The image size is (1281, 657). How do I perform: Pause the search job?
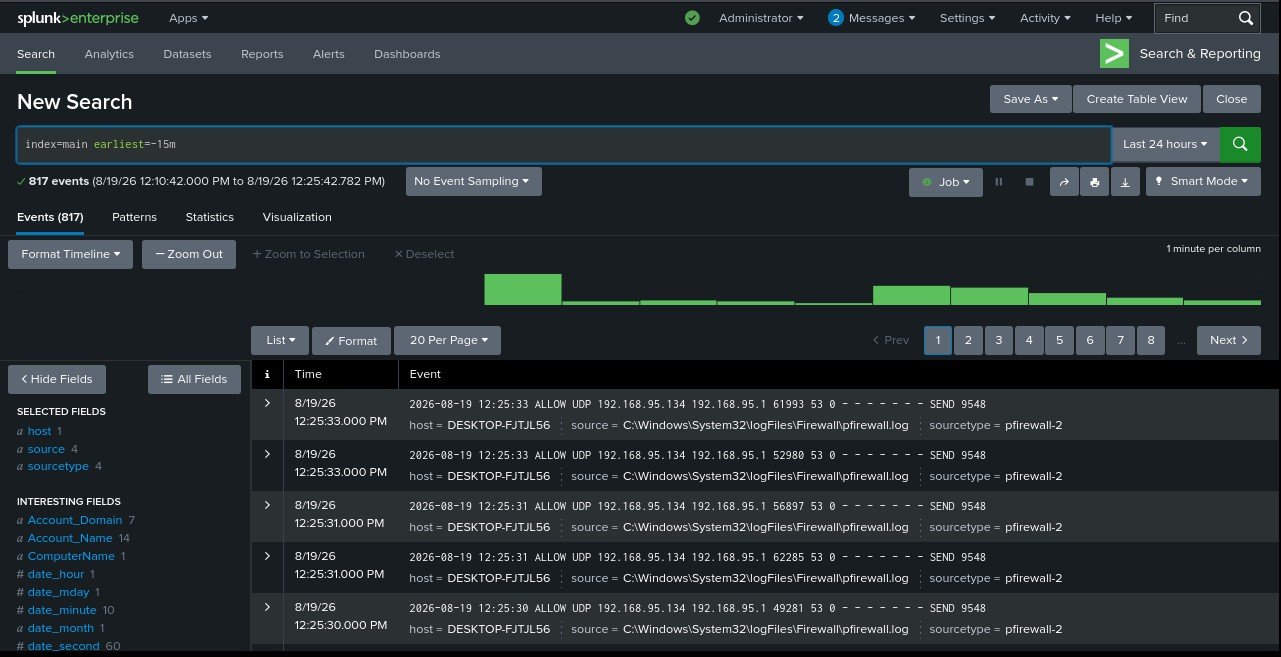pyautogui.click(x=998, y=182)
